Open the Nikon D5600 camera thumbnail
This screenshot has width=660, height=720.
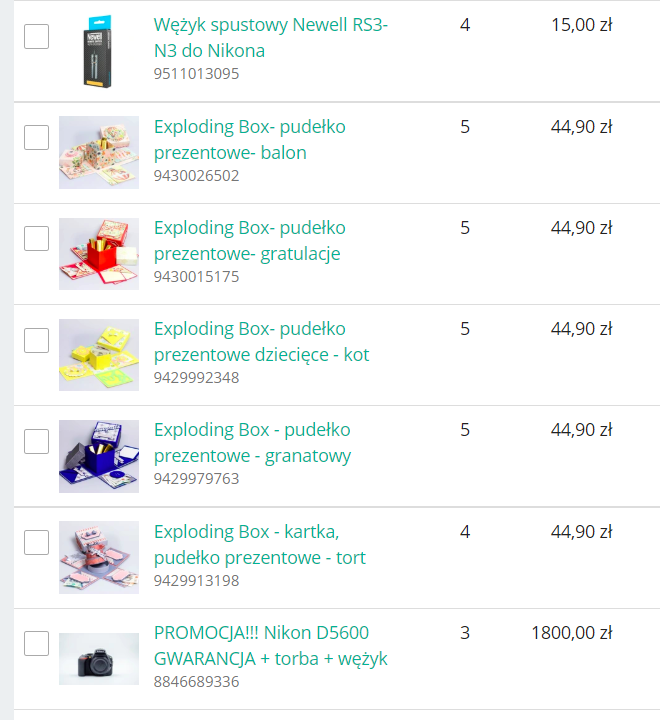(x=98, y=658)
